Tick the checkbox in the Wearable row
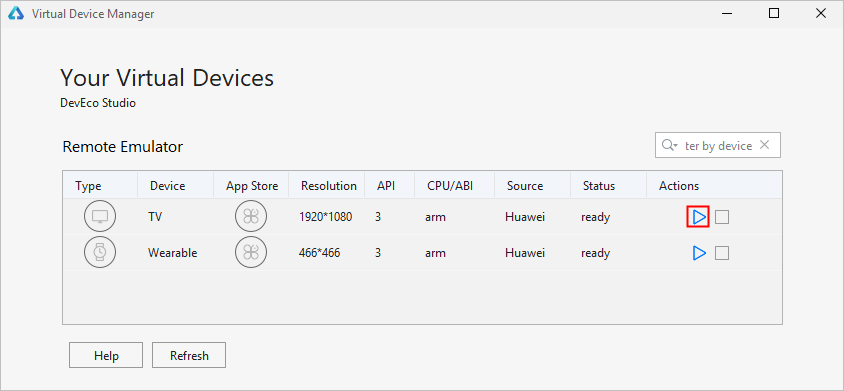Image resolution: width=844 pixels, height=391 pixels. (x=722, y=253)
